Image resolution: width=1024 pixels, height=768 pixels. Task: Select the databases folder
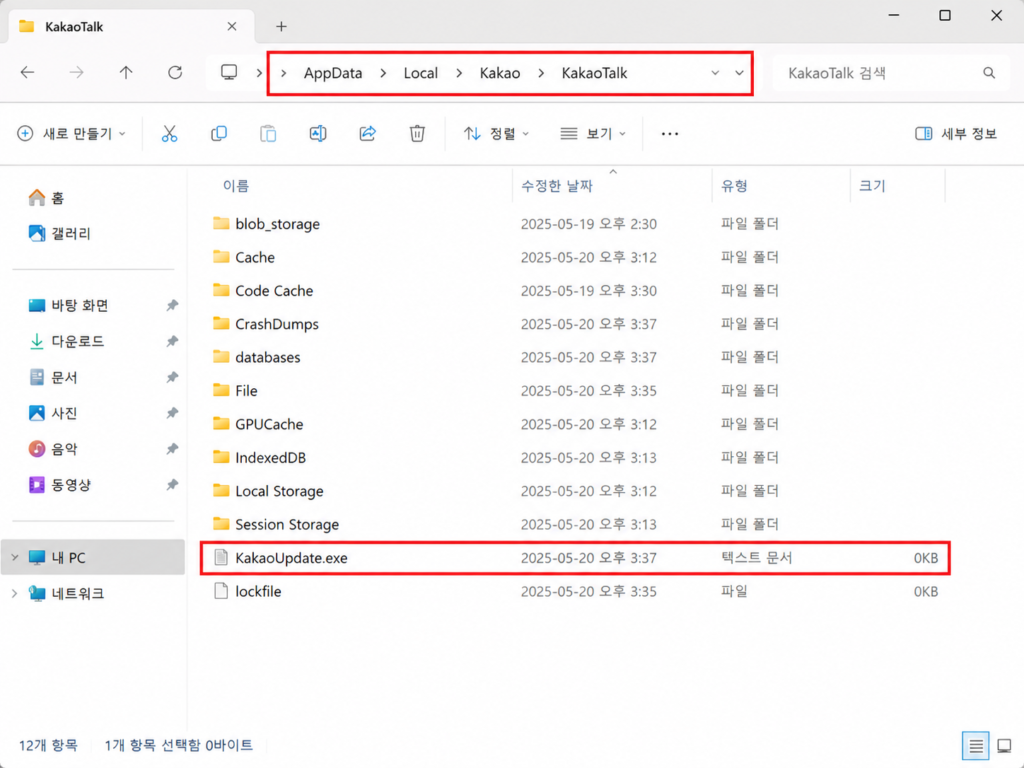(x=575, y=357)
